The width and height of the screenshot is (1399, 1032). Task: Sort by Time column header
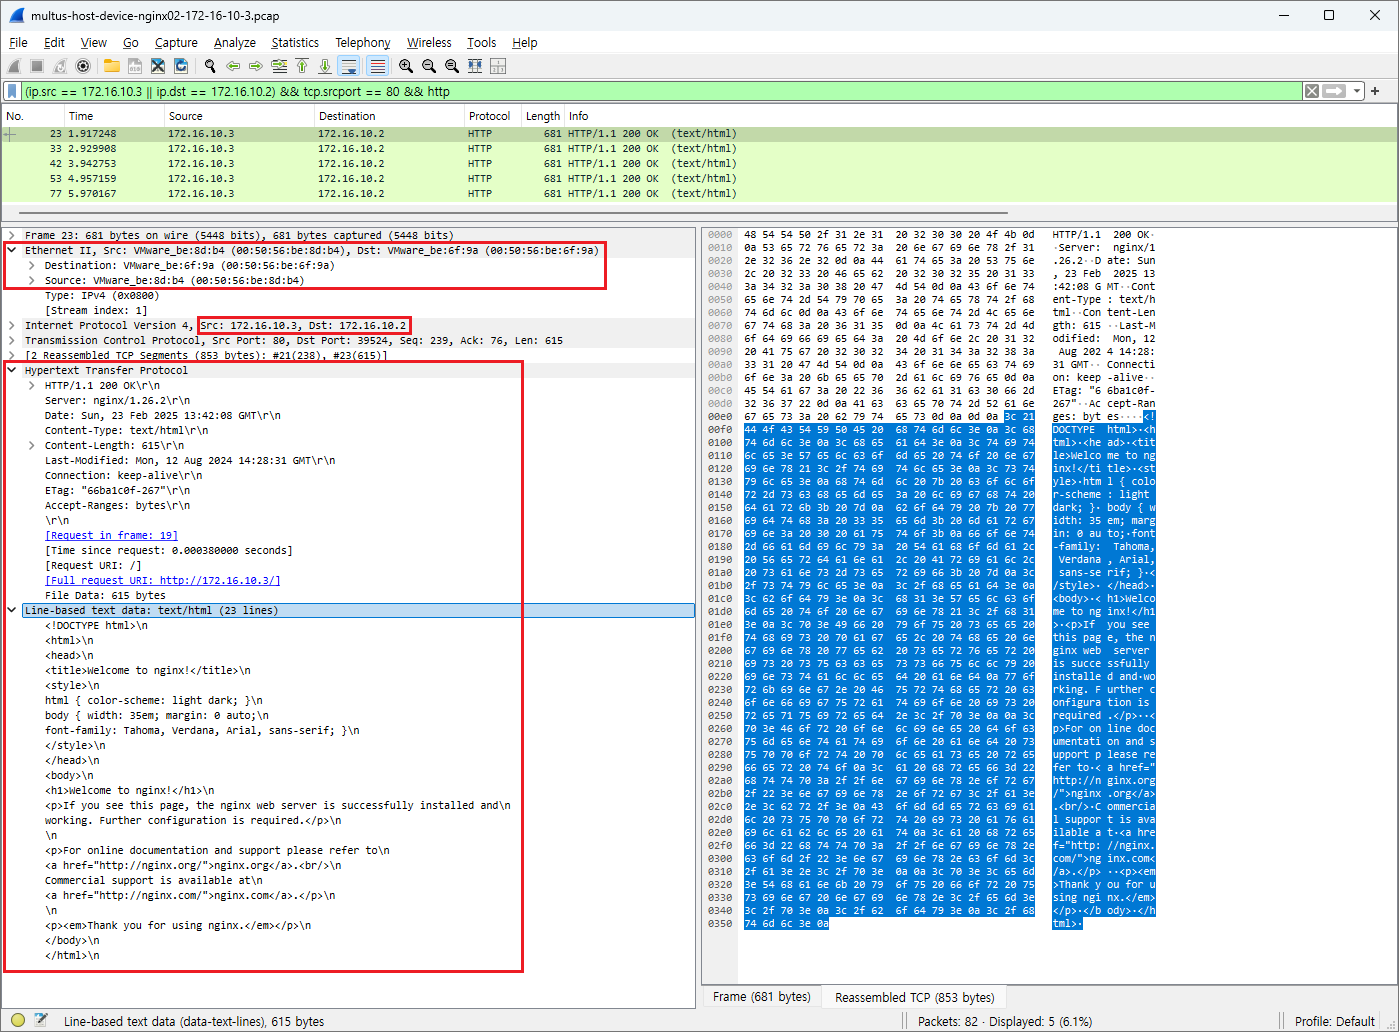pyautogui.click(x=115, y=116)
